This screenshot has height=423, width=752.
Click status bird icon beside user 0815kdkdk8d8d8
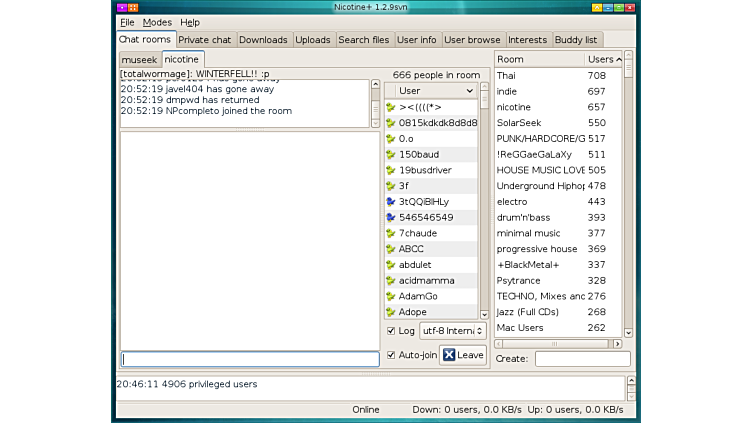click(390, 123)
